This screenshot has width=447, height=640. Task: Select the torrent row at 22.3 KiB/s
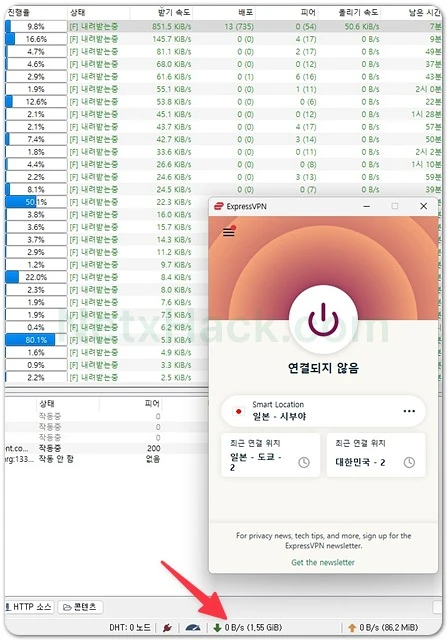(x=107, y=202)
